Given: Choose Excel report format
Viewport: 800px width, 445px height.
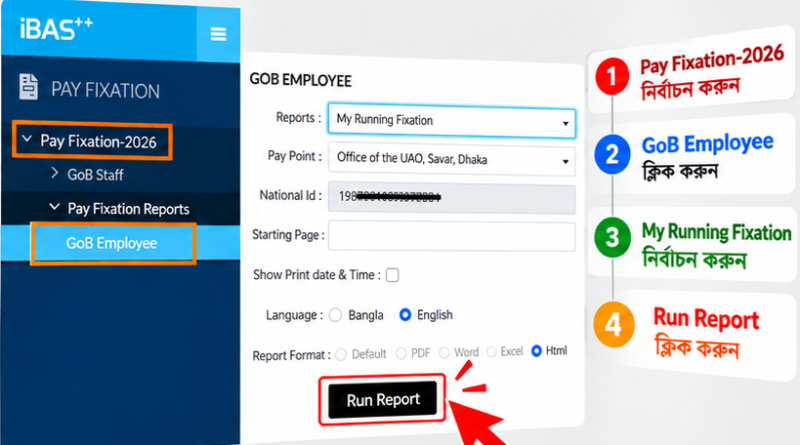Looking at the screenshot, I should [x=492, y=352].
